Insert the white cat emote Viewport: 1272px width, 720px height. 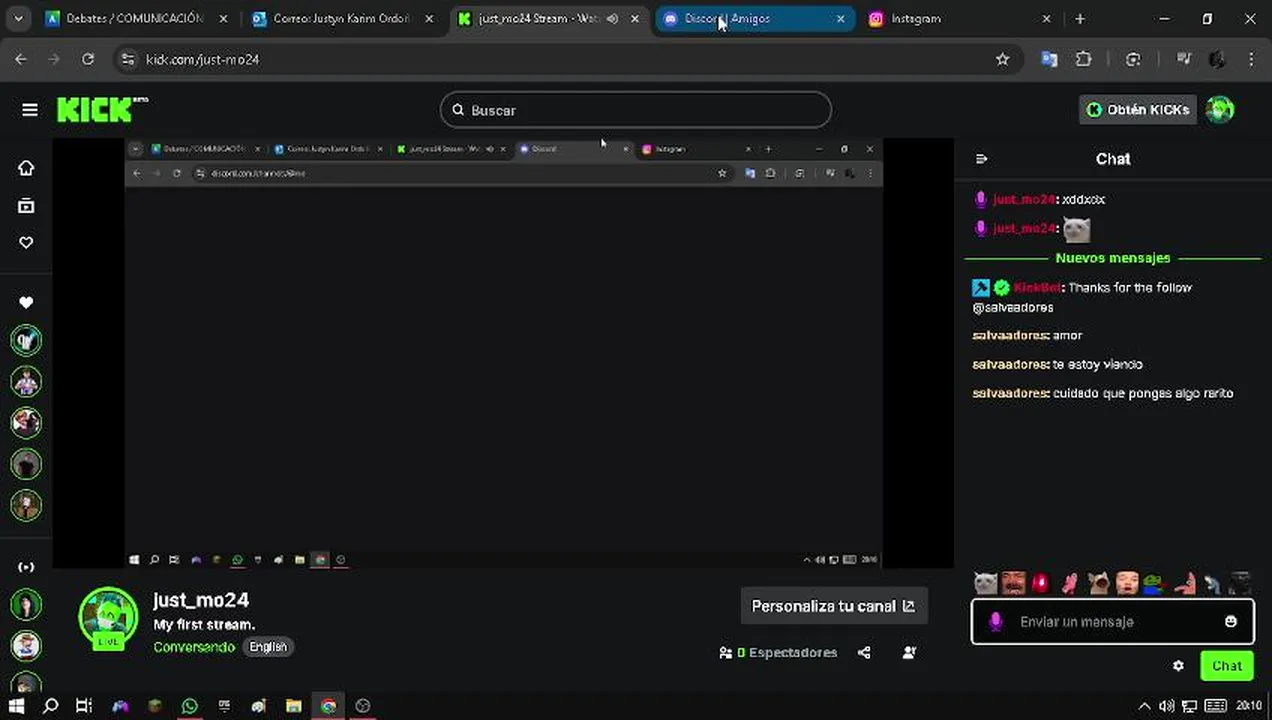[x=985, y=583]
